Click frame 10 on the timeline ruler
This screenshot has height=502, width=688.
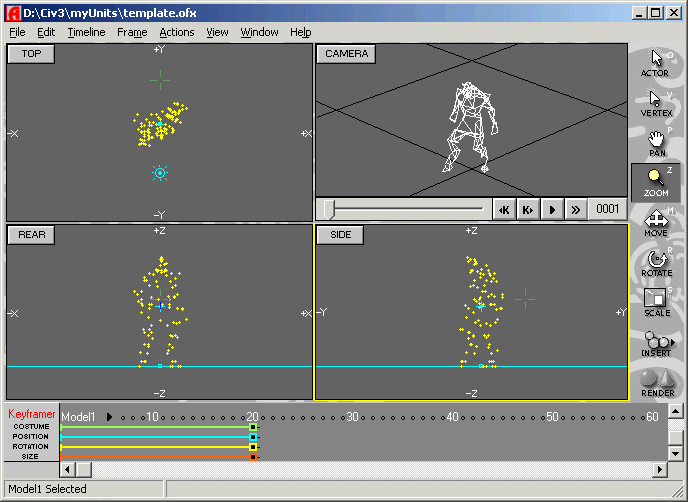pos(152,416)
